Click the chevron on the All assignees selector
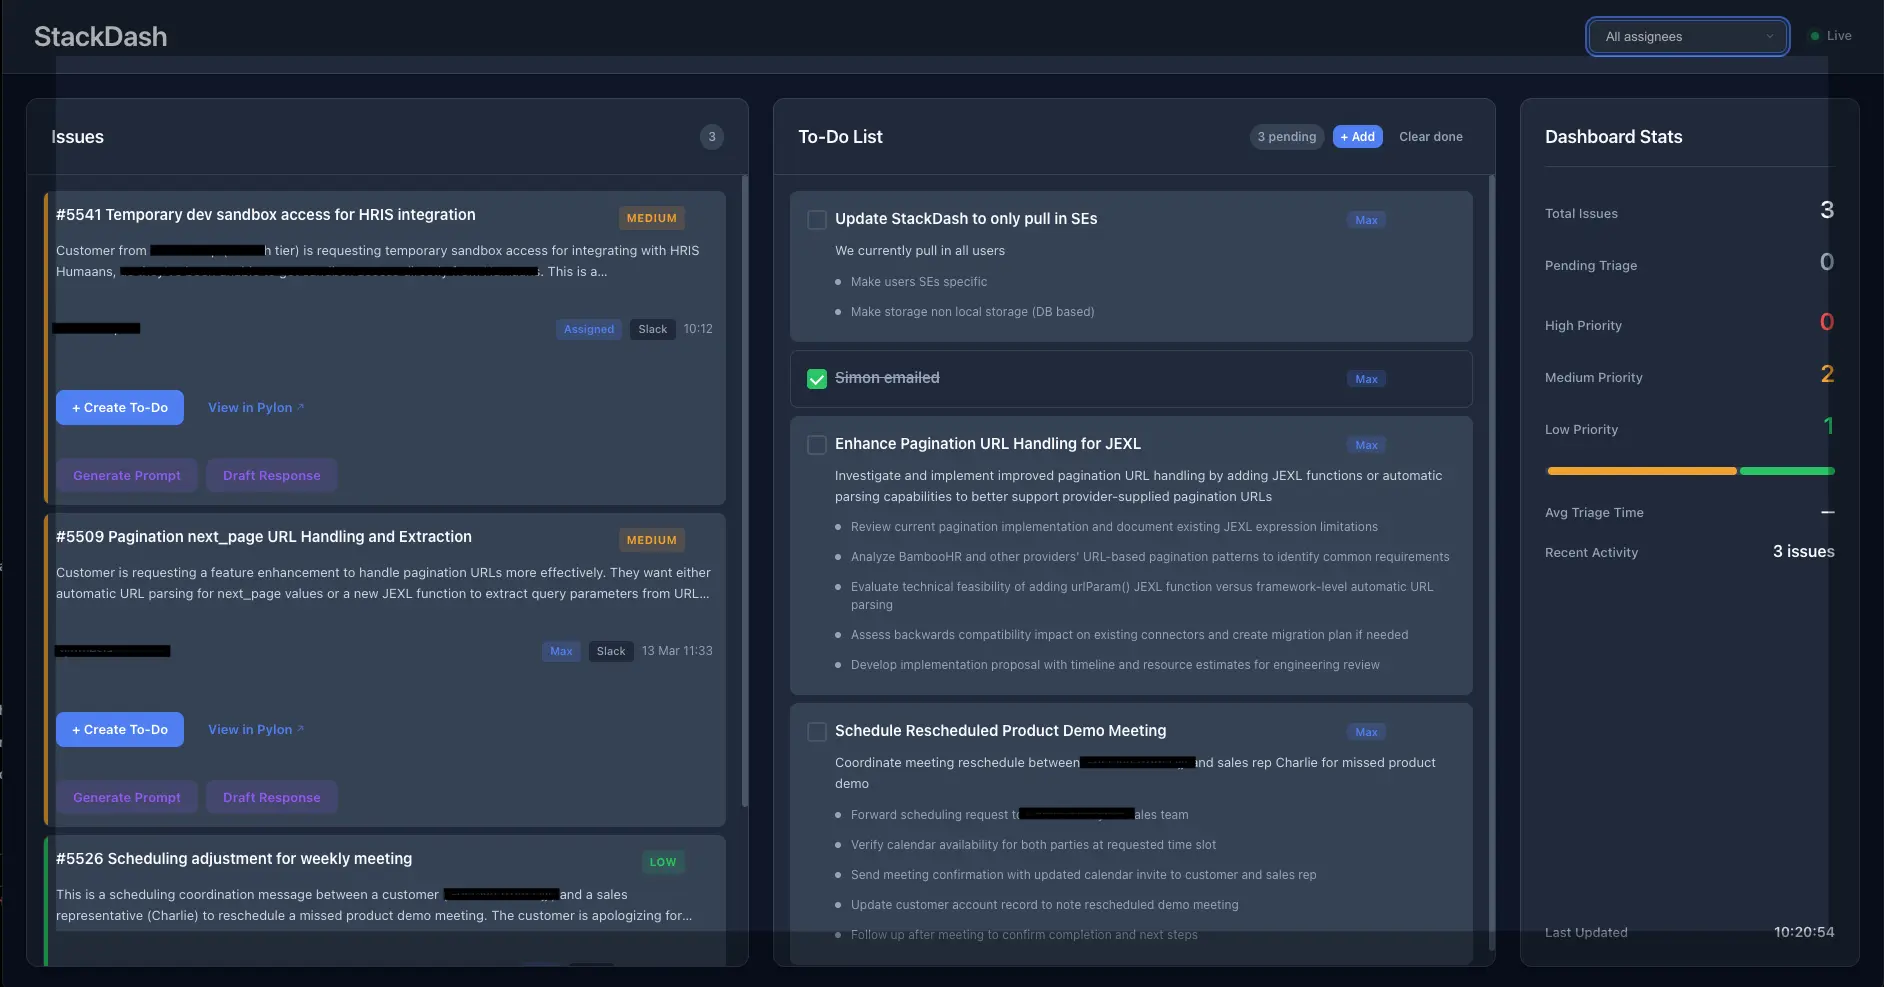 1768,36
